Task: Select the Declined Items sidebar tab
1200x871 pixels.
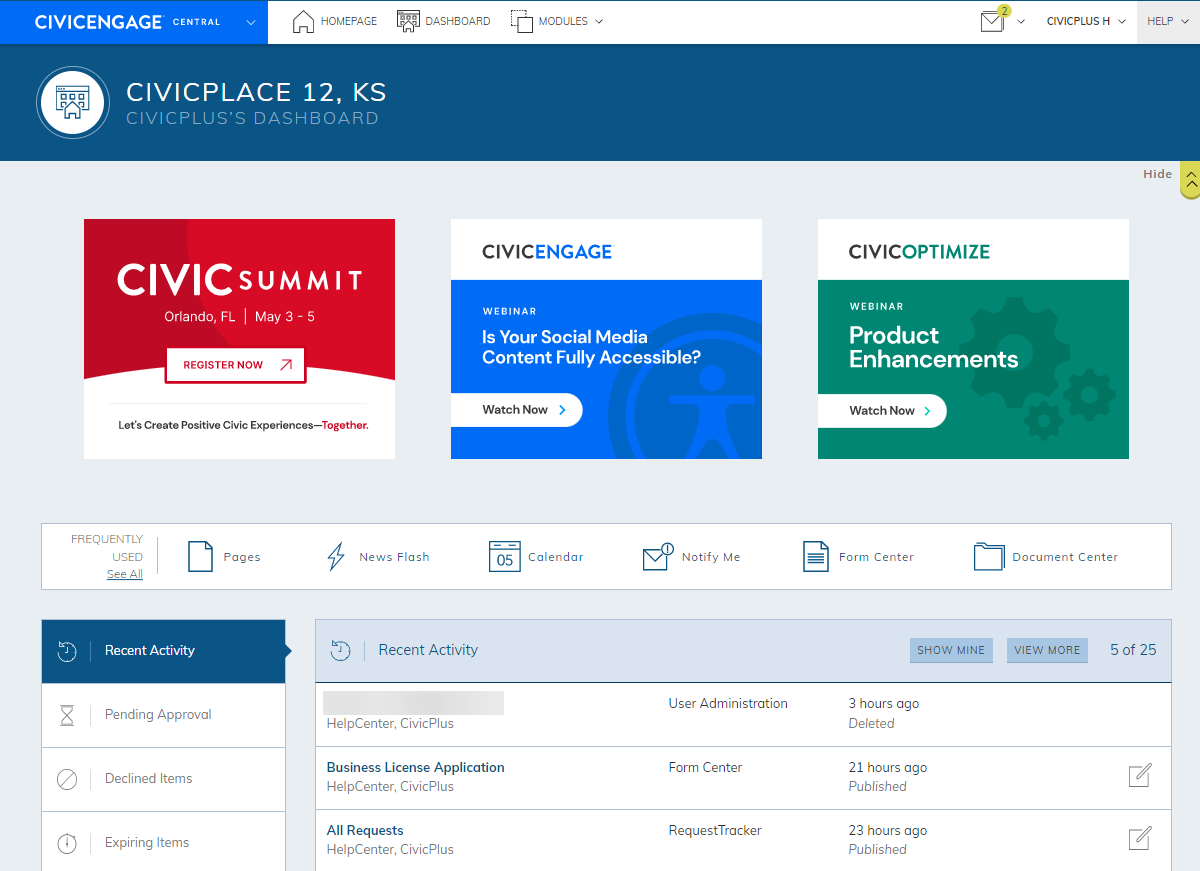Action: 163,779
